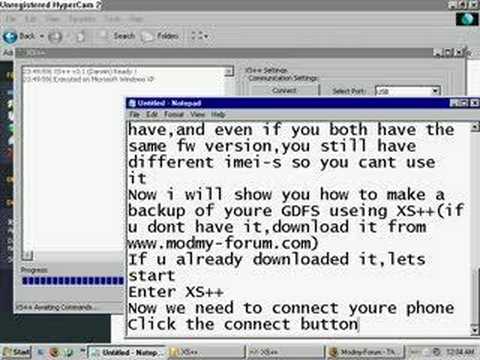Image resolution: width=480 pixels, height=360 pixels.
Task: Switch to XS++ folder taskbar button
Action: (206, 352)
